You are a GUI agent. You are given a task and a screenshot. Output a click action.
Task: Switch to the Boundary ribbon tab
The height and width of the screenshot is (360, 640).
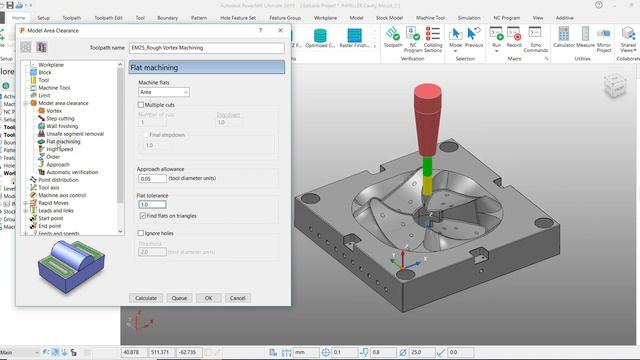(167, 18)
